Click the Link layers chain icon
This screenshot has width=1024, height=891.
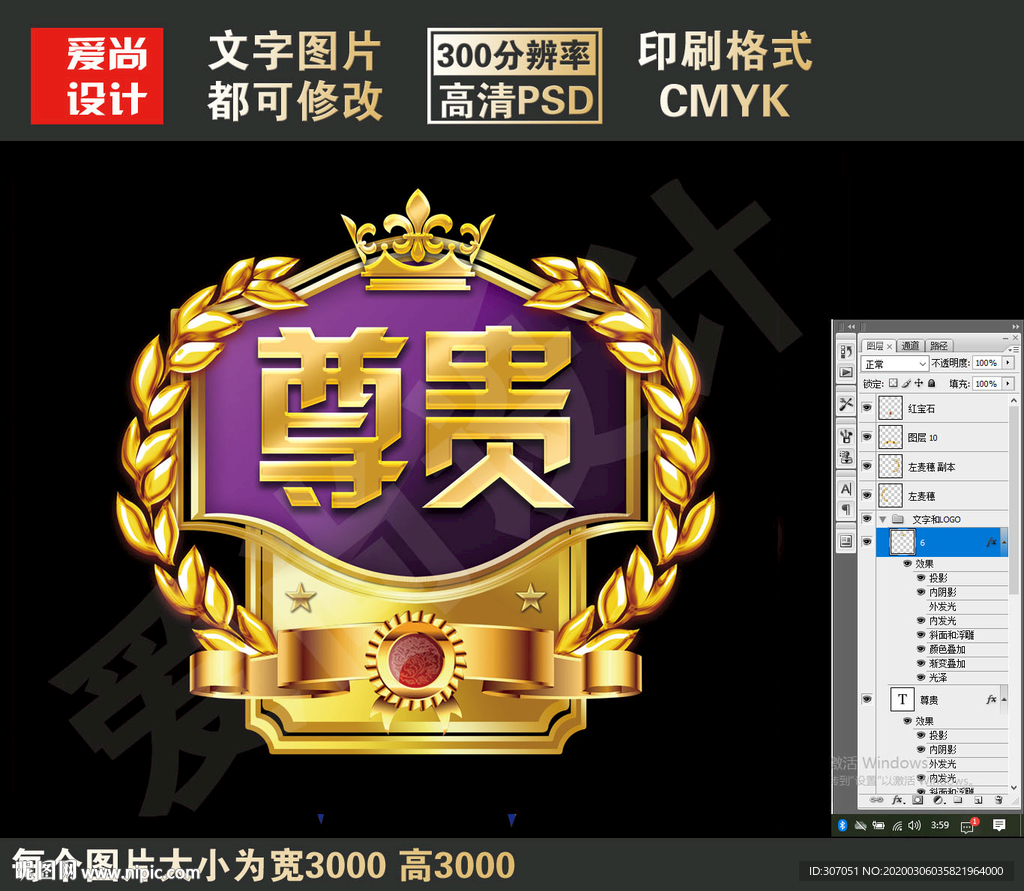pyautogui.click(x=878, y=800)
